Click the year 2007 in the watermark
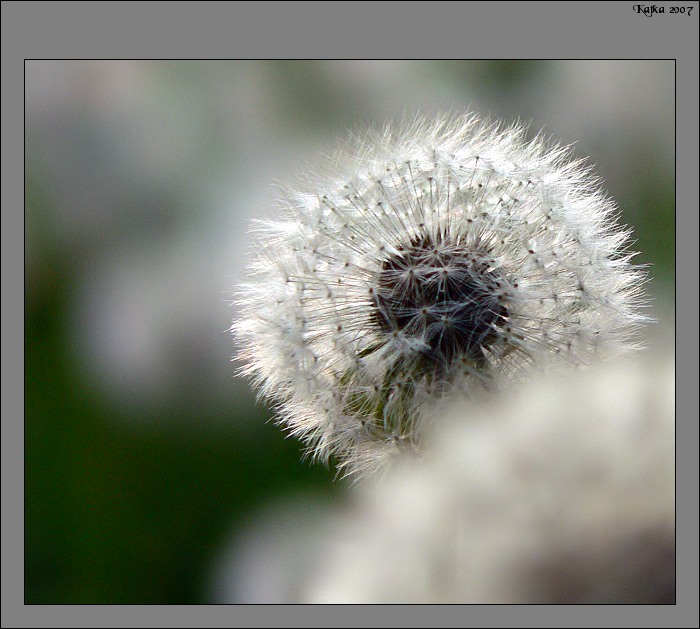This screenshot has height=629, width=700. [x=680, y=10]
